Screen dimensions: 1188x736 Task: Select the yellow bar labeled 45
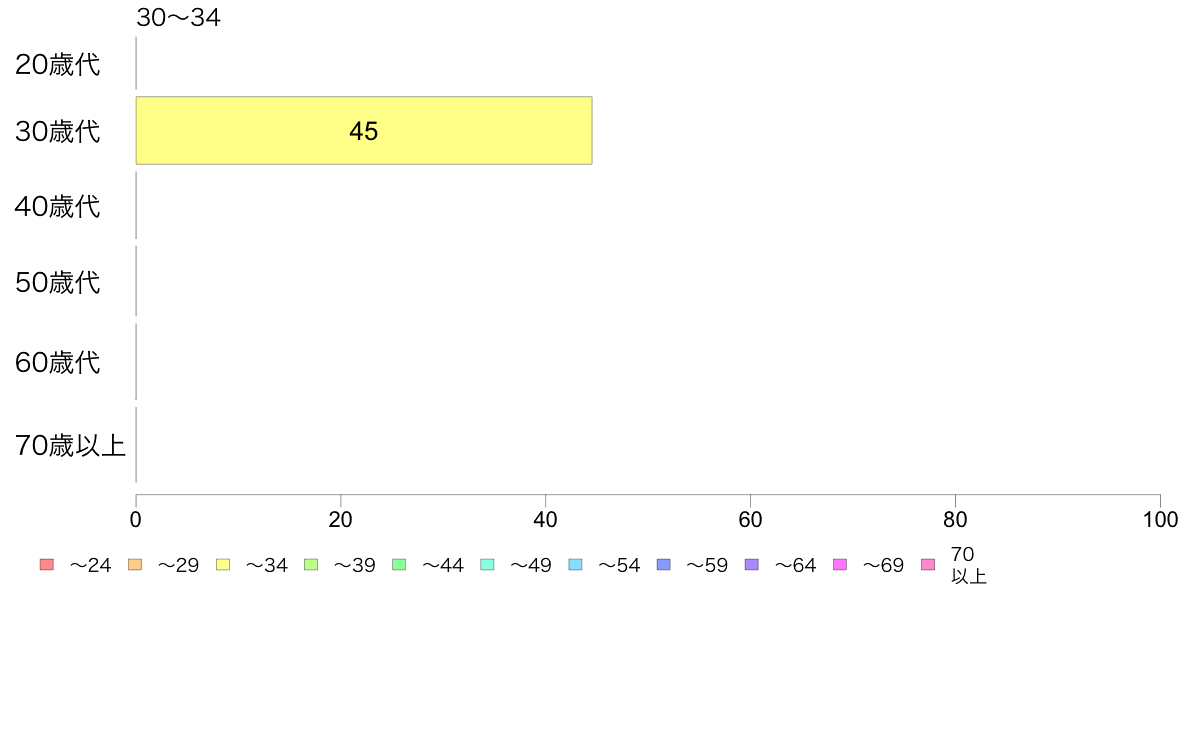[x=364, y=130]
